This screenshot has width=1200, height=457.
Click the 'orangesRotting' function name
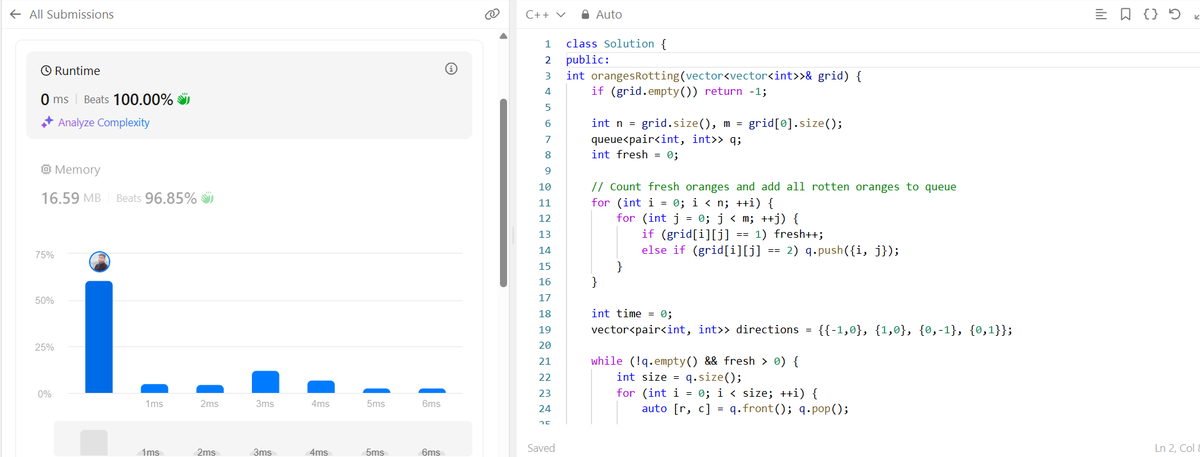636,76
